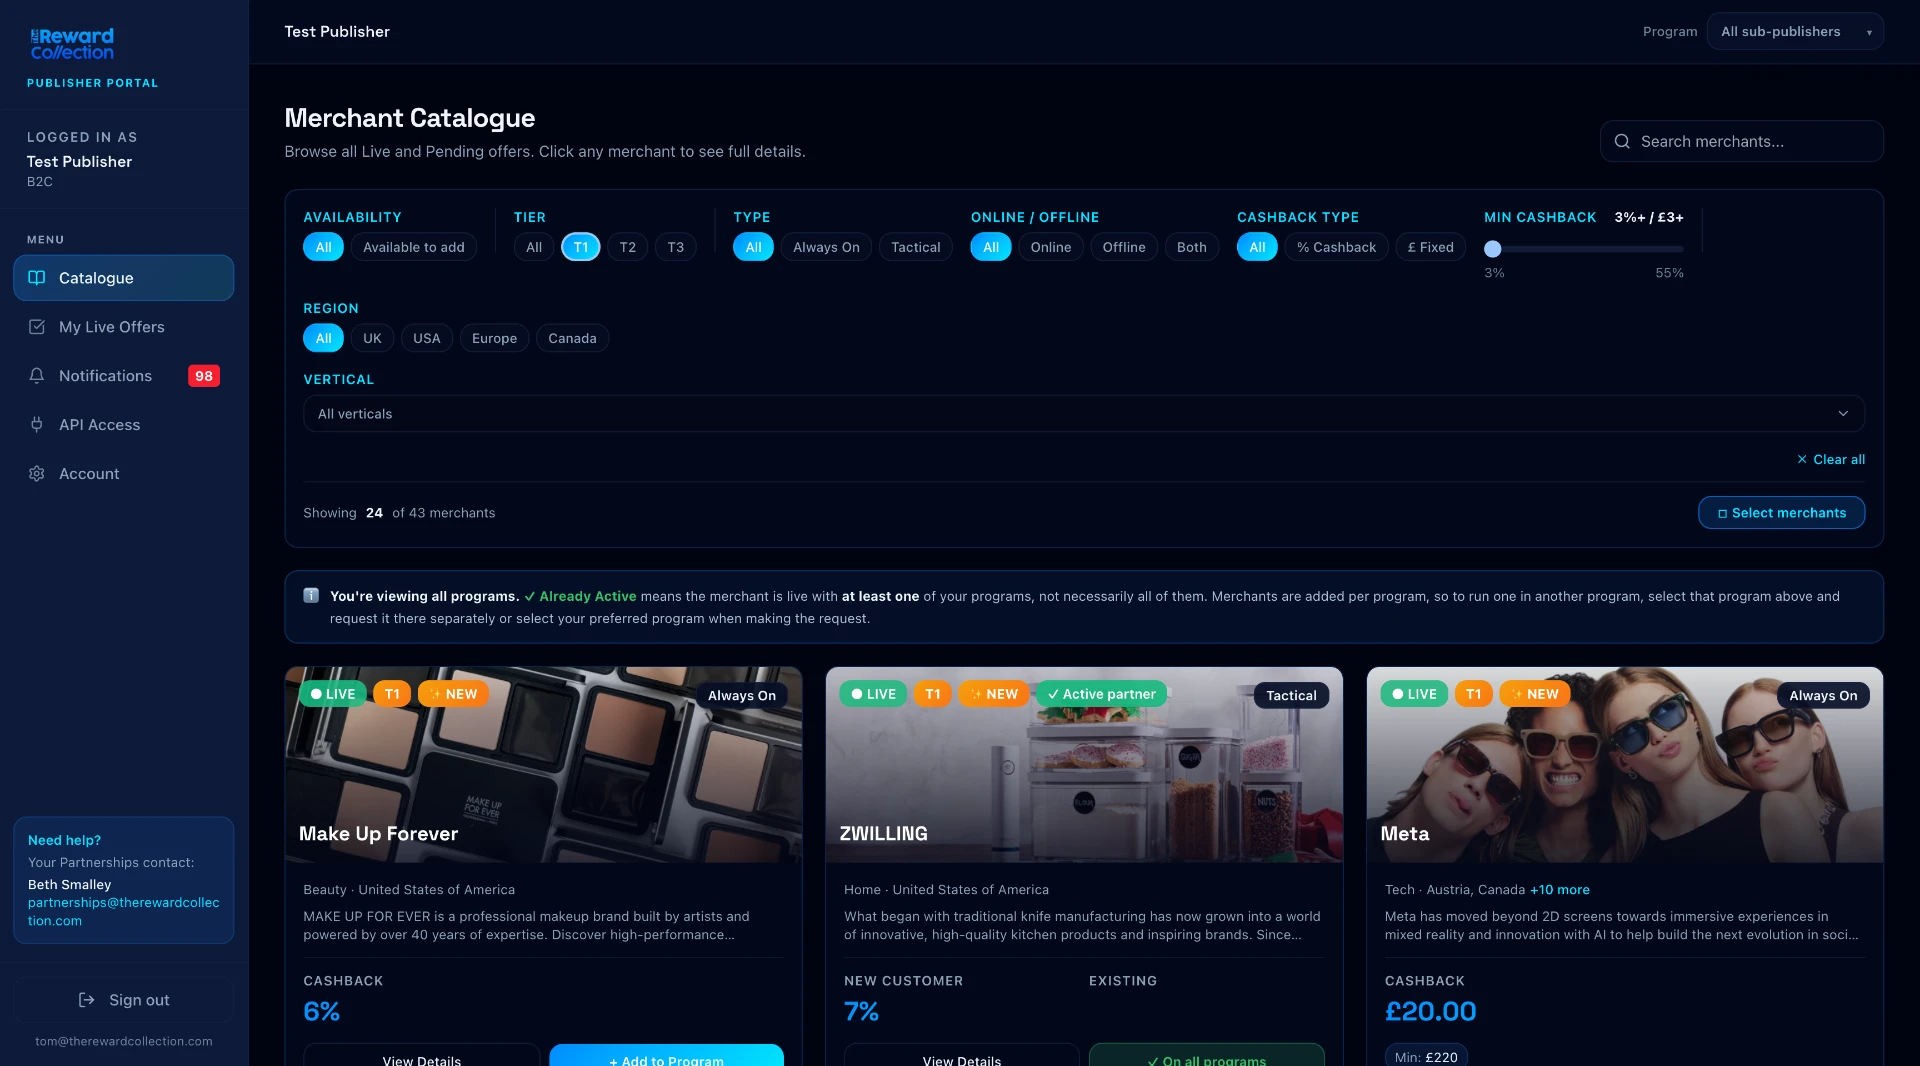Open Notifications page
Screen dimensions: 1920x1066
pos(124,376)
